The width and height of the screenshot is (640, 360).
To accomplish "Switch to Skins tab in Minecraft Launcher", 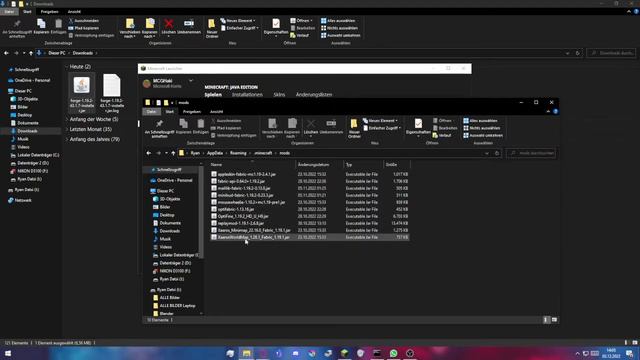I will [279, 95].
